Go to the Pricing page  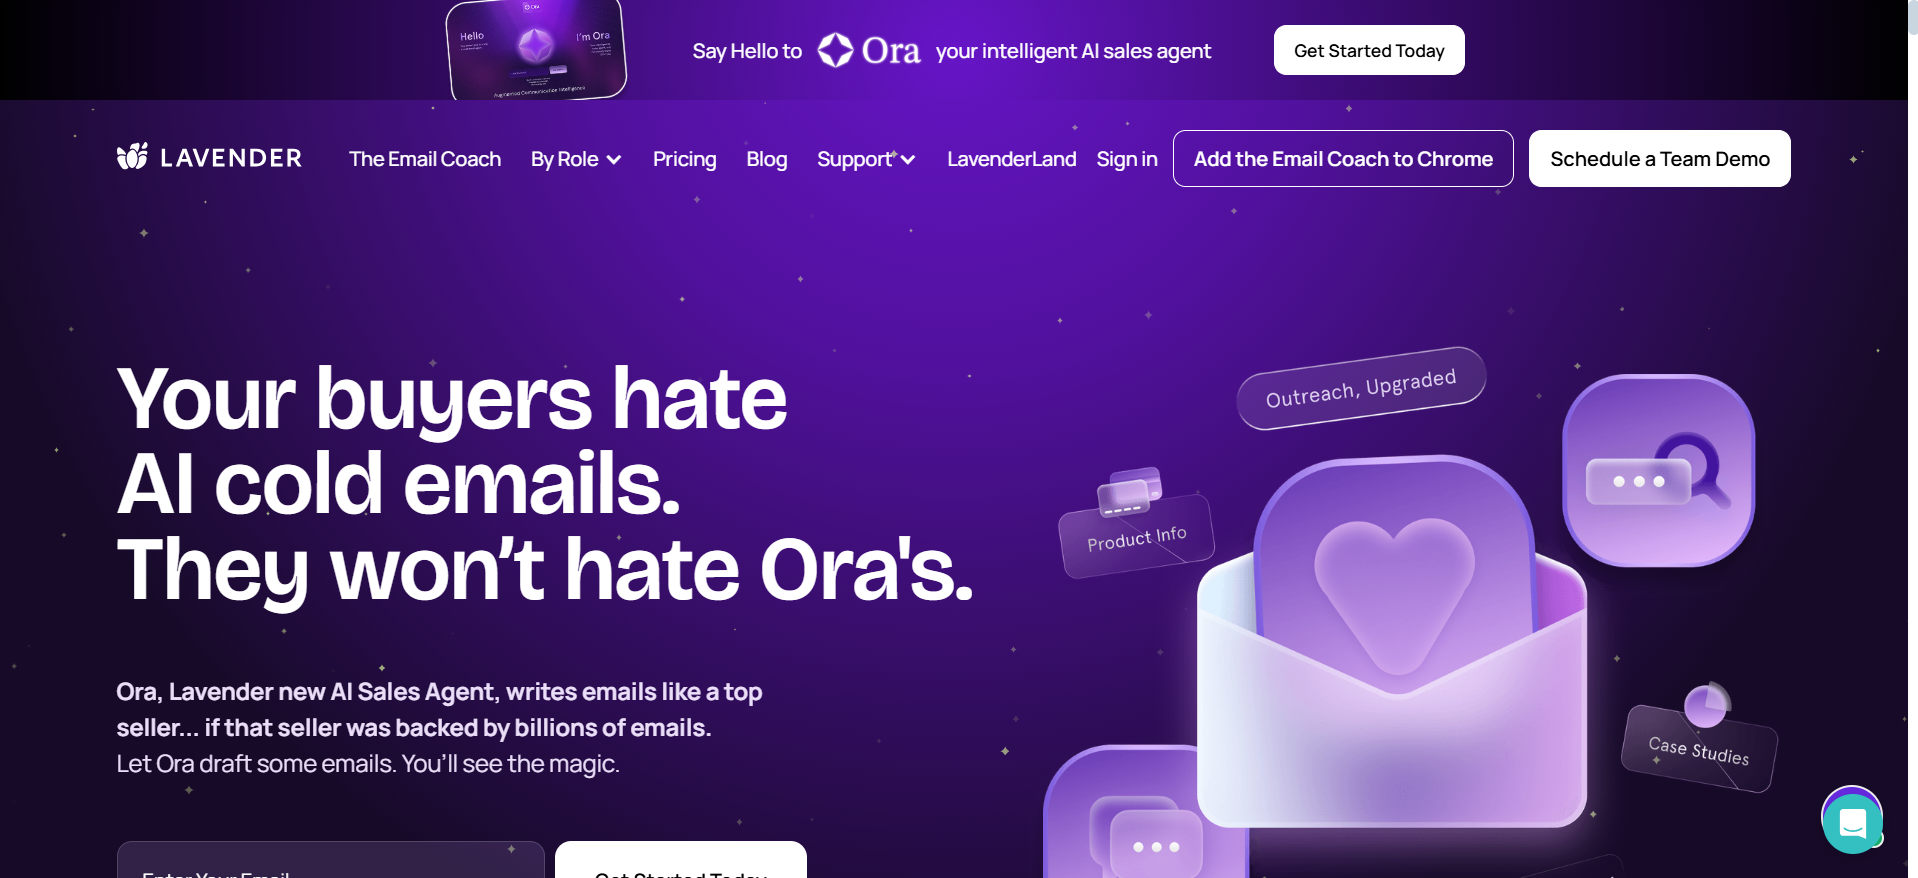coord(684,159)
